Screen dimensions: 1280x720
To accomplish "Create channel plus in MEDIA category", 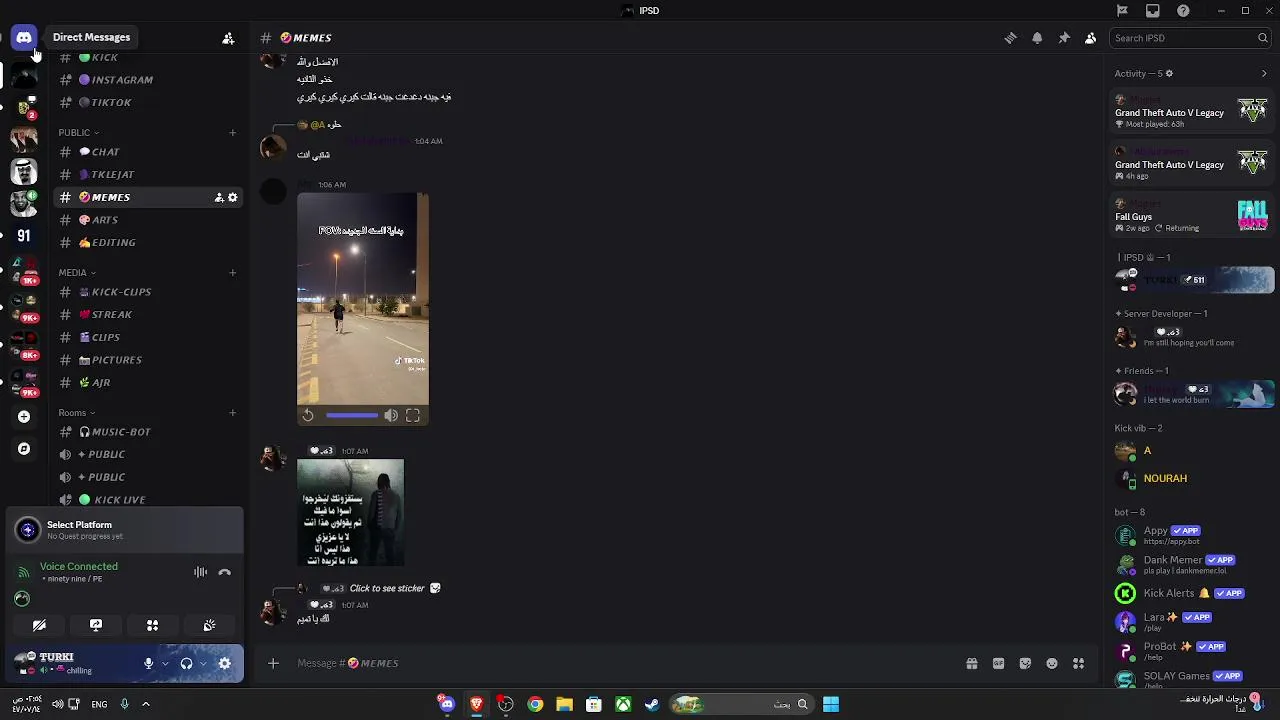I will coord(233,272).
